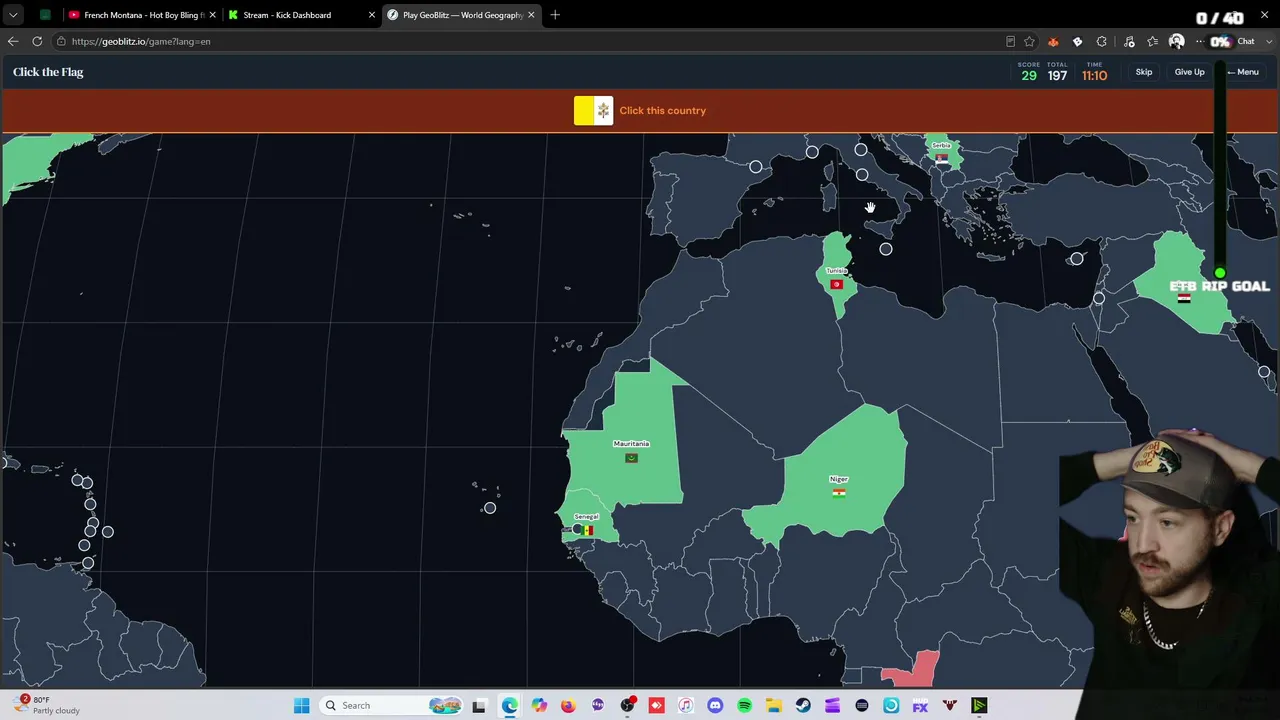The height and width of the screenshot is (720, 1280).
Task: Open File Explorer from the taskbar
Action: (774, 706)
